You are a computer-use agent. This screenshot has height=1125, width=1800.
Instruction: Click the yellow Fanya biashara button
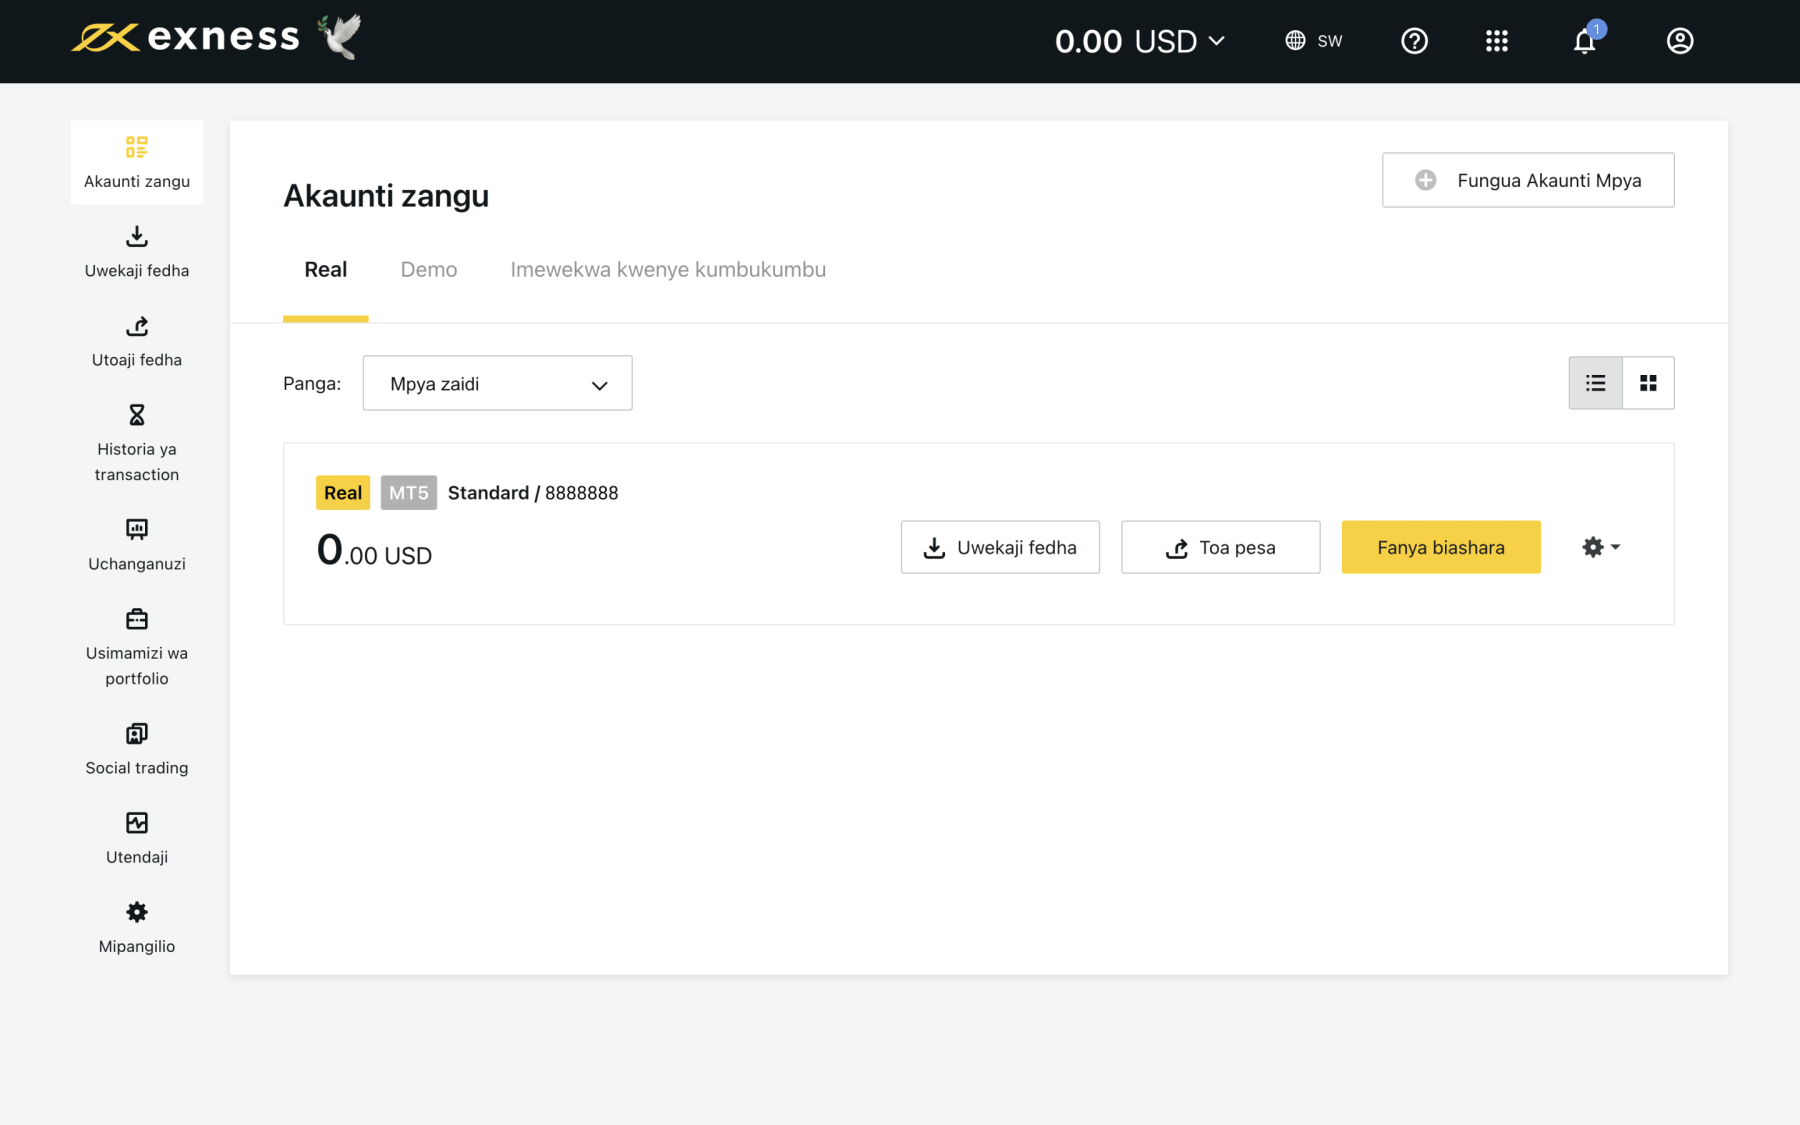click(x=1441, y=547)
